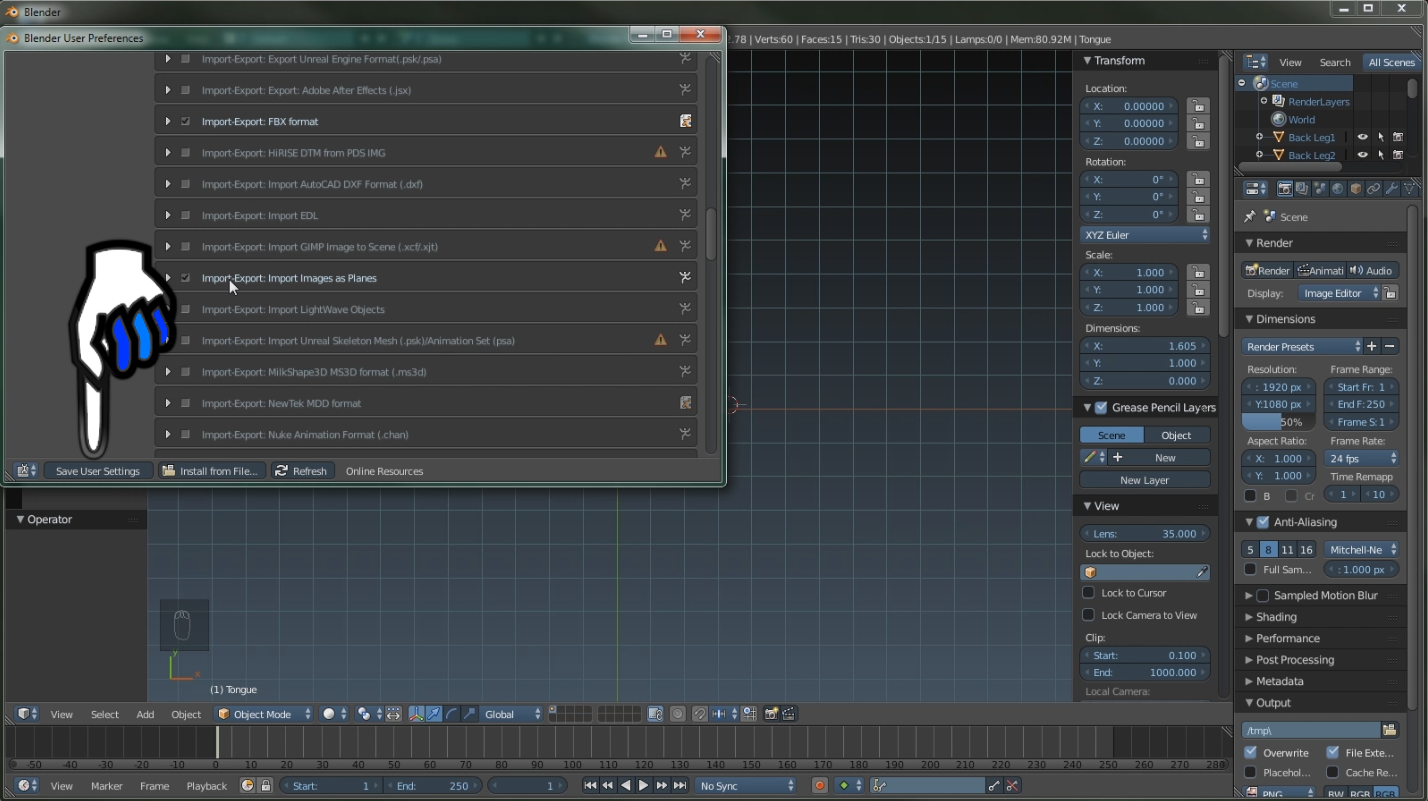
Task: Disable the Import Images as Planes addon
Action: [x=185, y=278]
